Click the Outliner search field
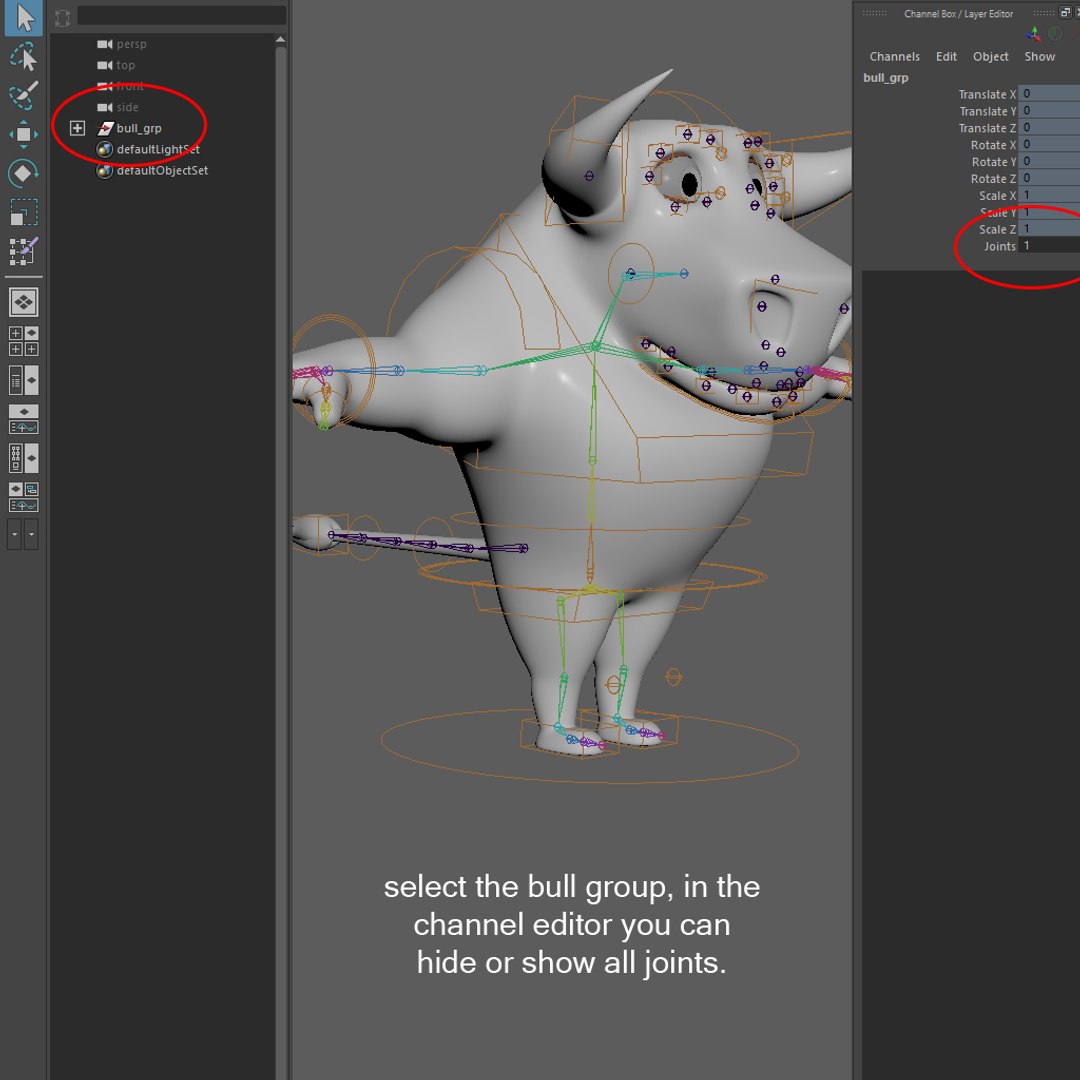Viewport: 1080px width, 1080px height. click(182, 15)
